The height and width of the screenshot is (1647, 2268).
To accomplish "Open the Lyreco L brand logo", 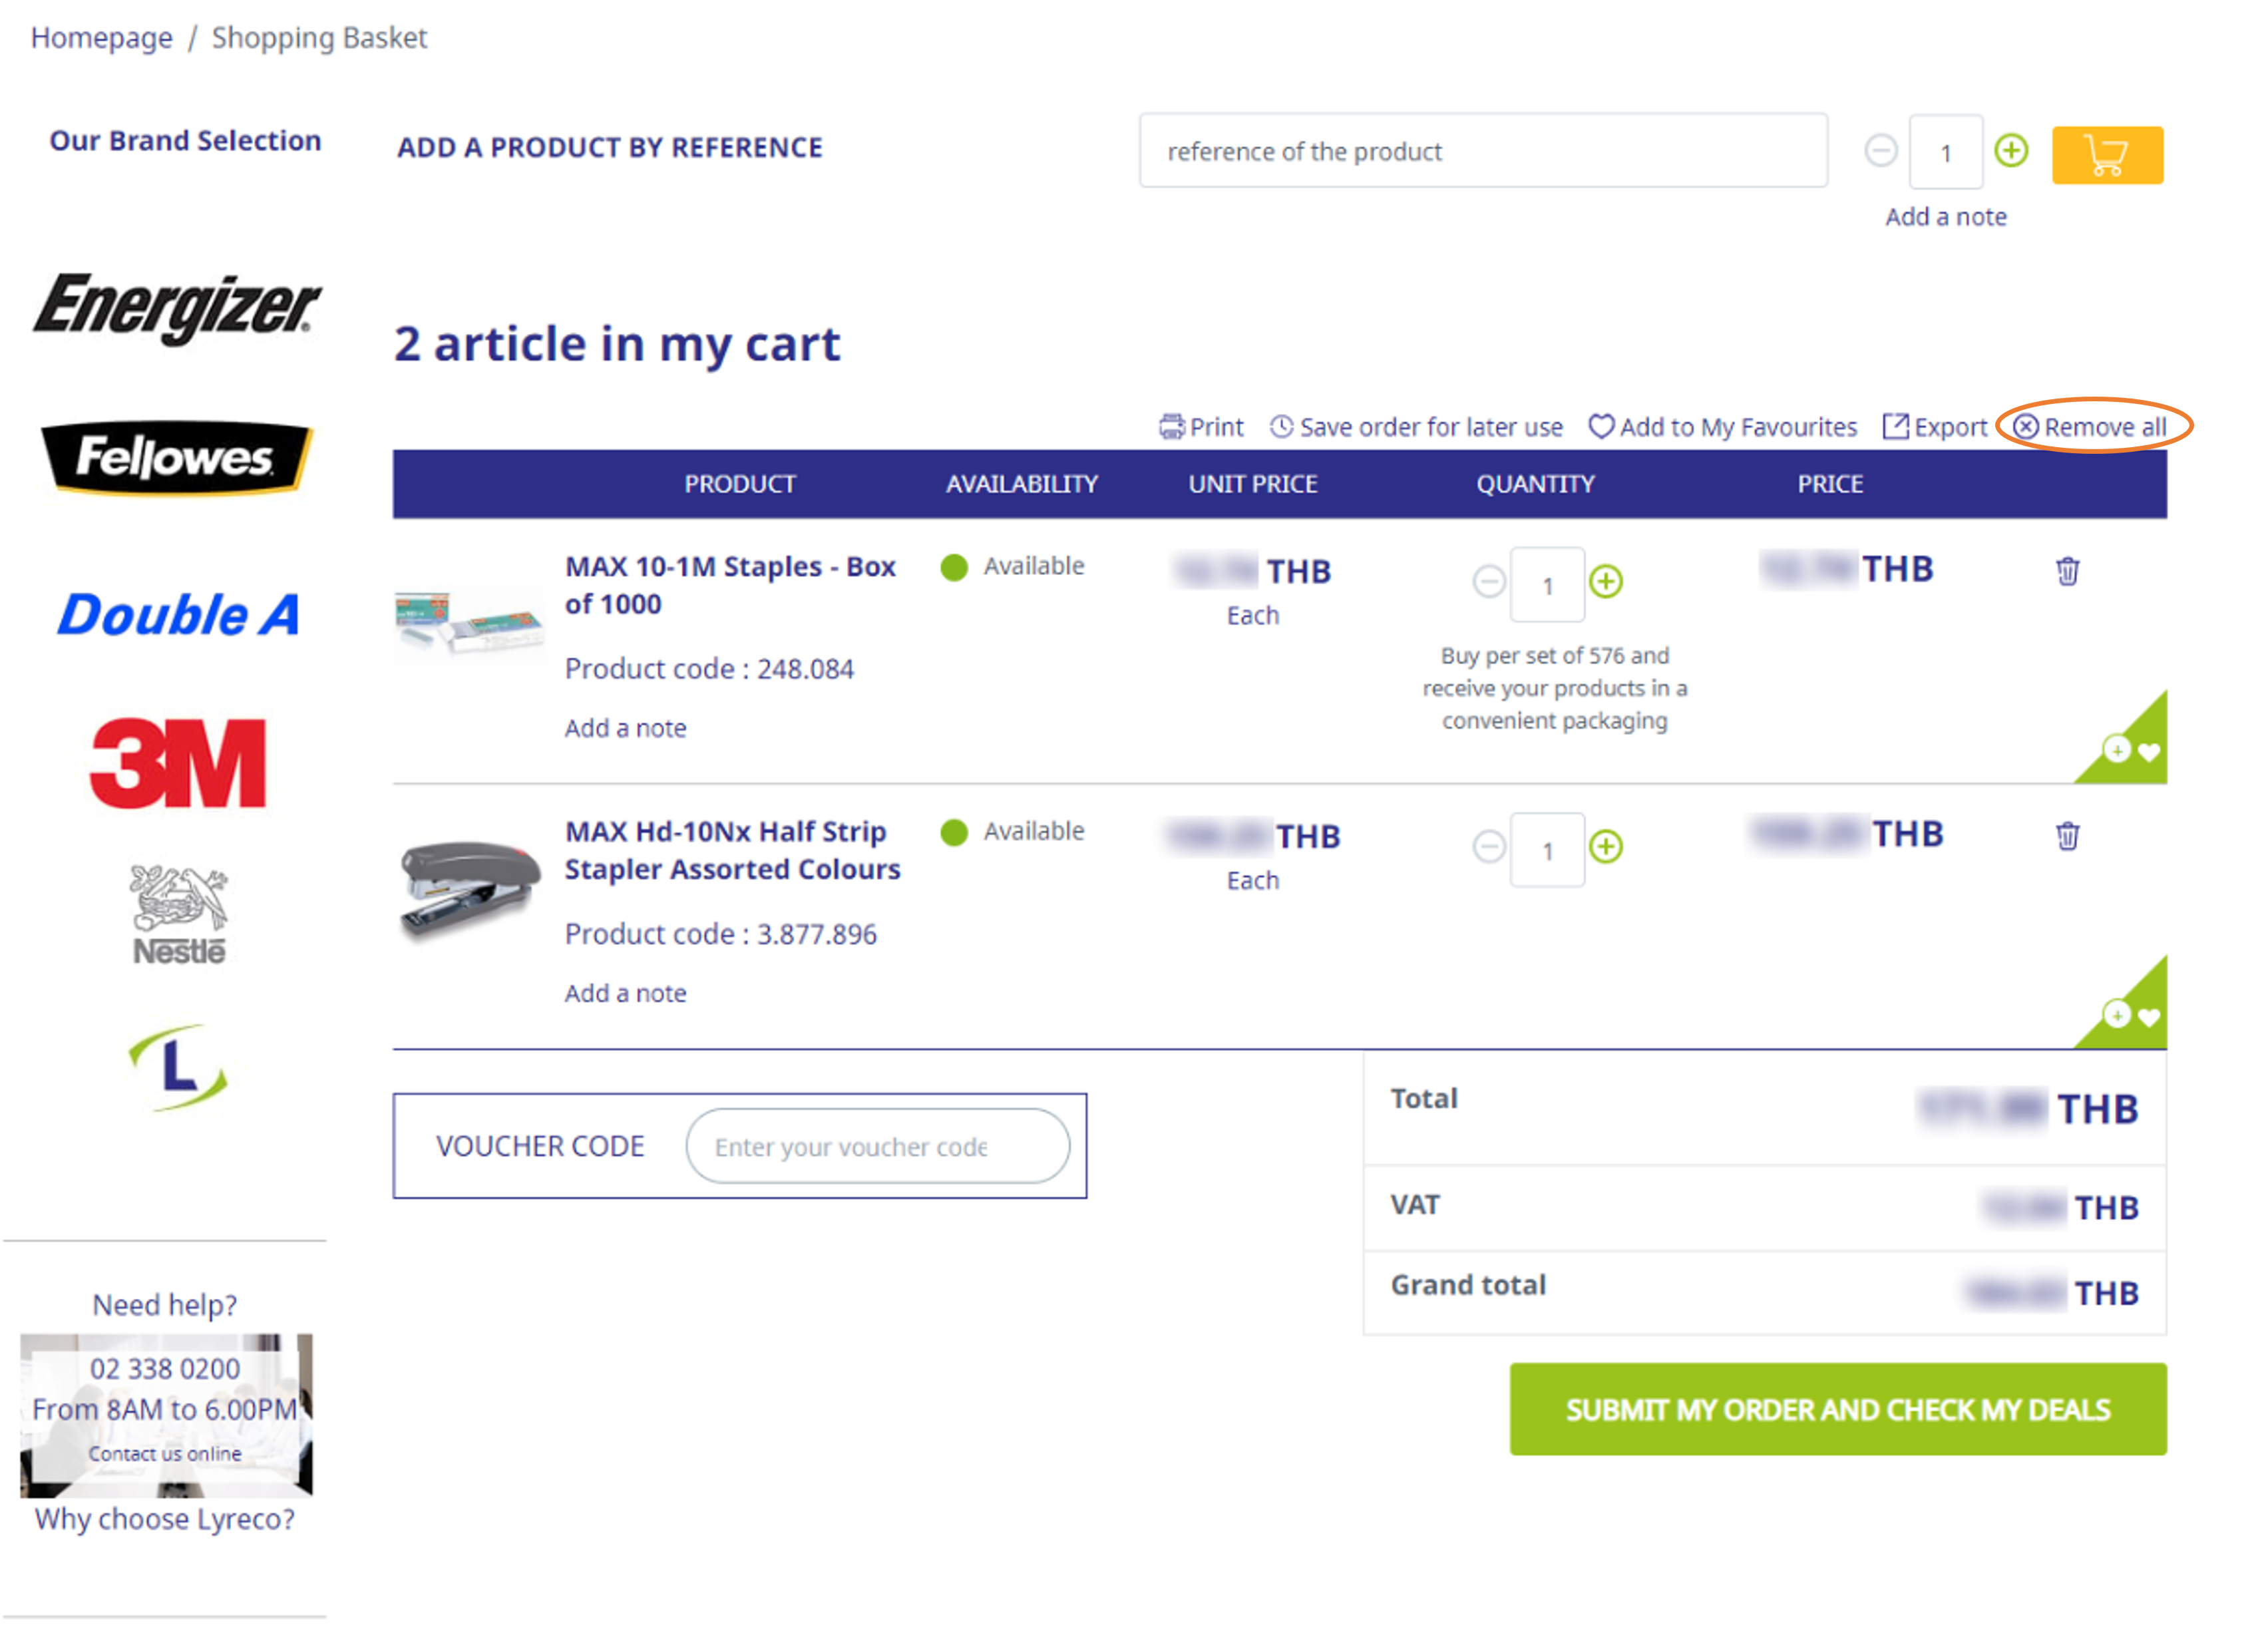I will click(x=178, y=1067).
